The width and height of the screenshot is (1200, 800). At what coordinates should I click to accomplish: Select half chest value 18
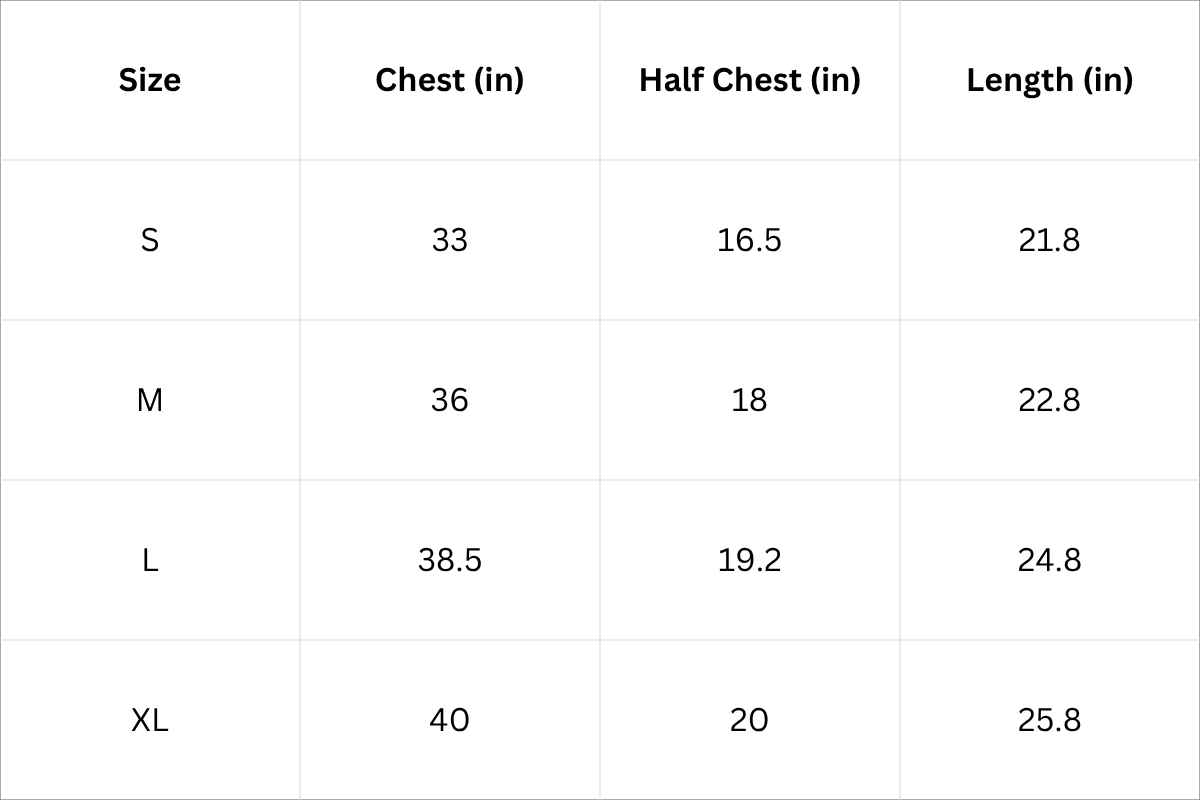click(x=750, y=400)
